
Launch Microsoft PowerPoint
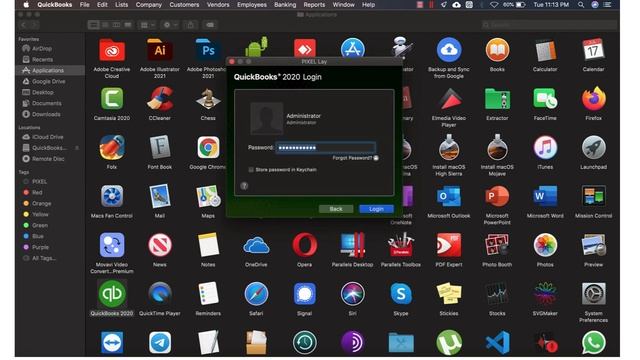(497, 196)
